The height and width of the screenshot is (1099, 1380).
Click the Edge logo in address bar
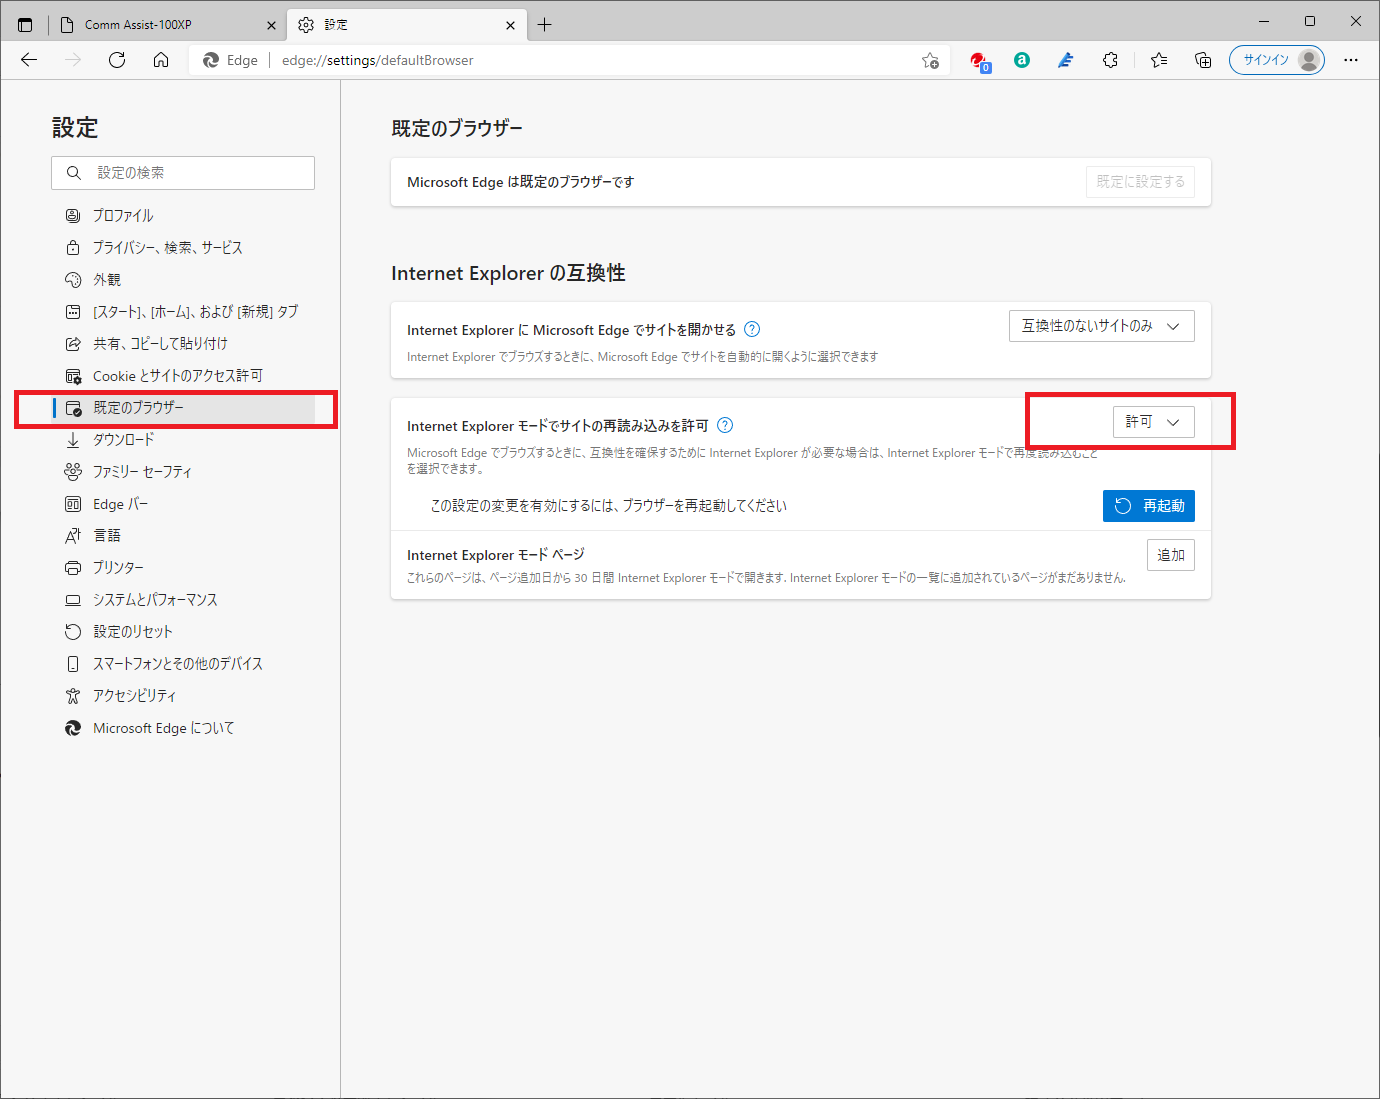pos(211,60)
